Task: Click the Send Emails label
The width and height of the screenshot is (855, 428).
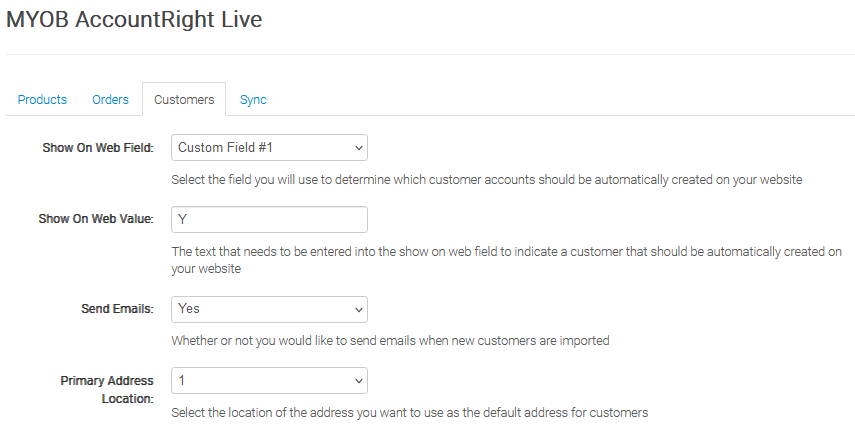Action: pyautogui.click(x=117, y=309)
